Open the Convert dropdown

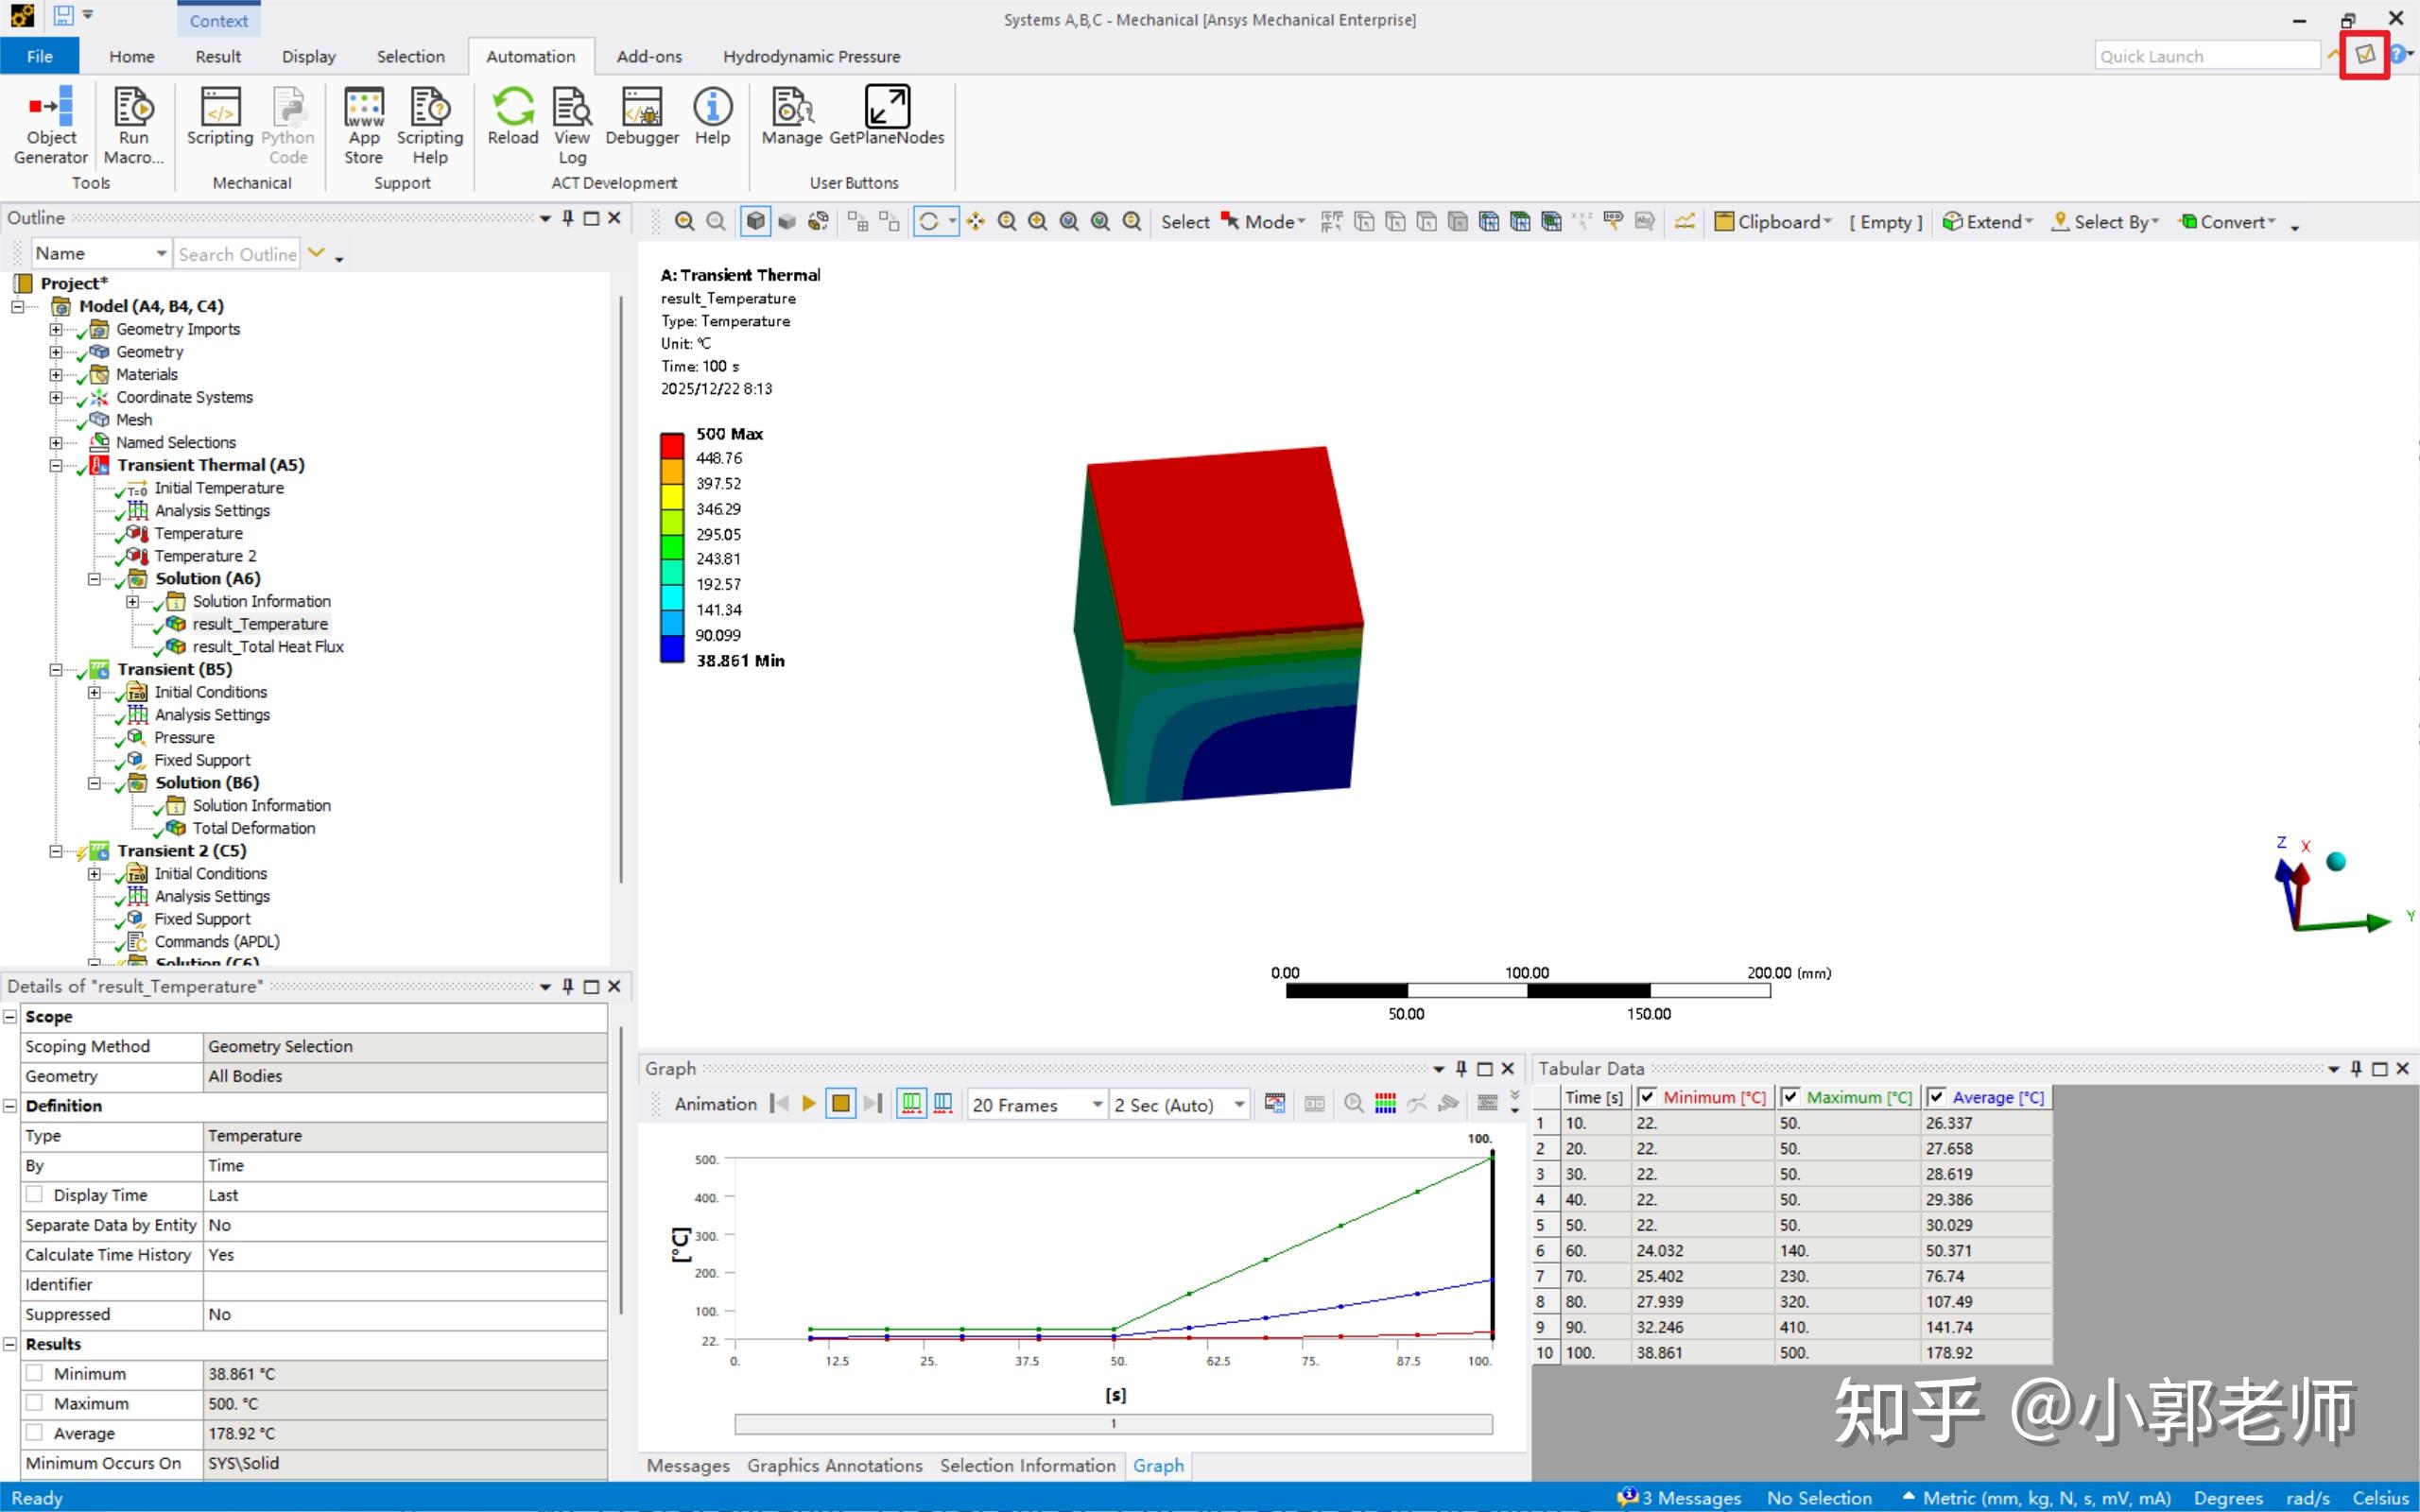coord(2228,222)
